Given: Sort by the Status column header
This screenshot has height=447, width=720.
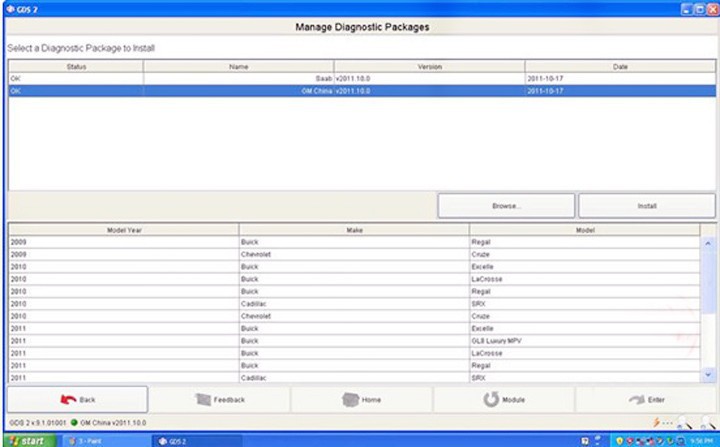Looking at the screenshot, I should 76,67.
